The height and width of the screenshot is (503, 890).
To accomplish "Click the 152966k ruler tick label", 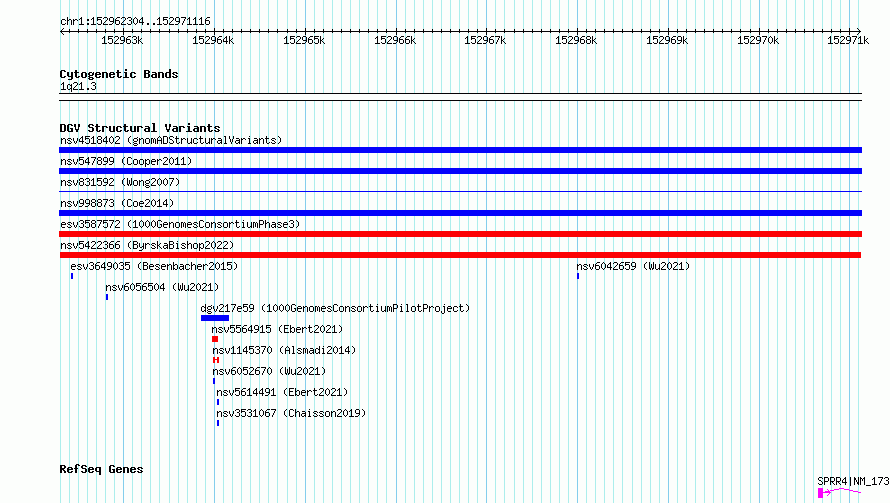I will coord(395,40).
